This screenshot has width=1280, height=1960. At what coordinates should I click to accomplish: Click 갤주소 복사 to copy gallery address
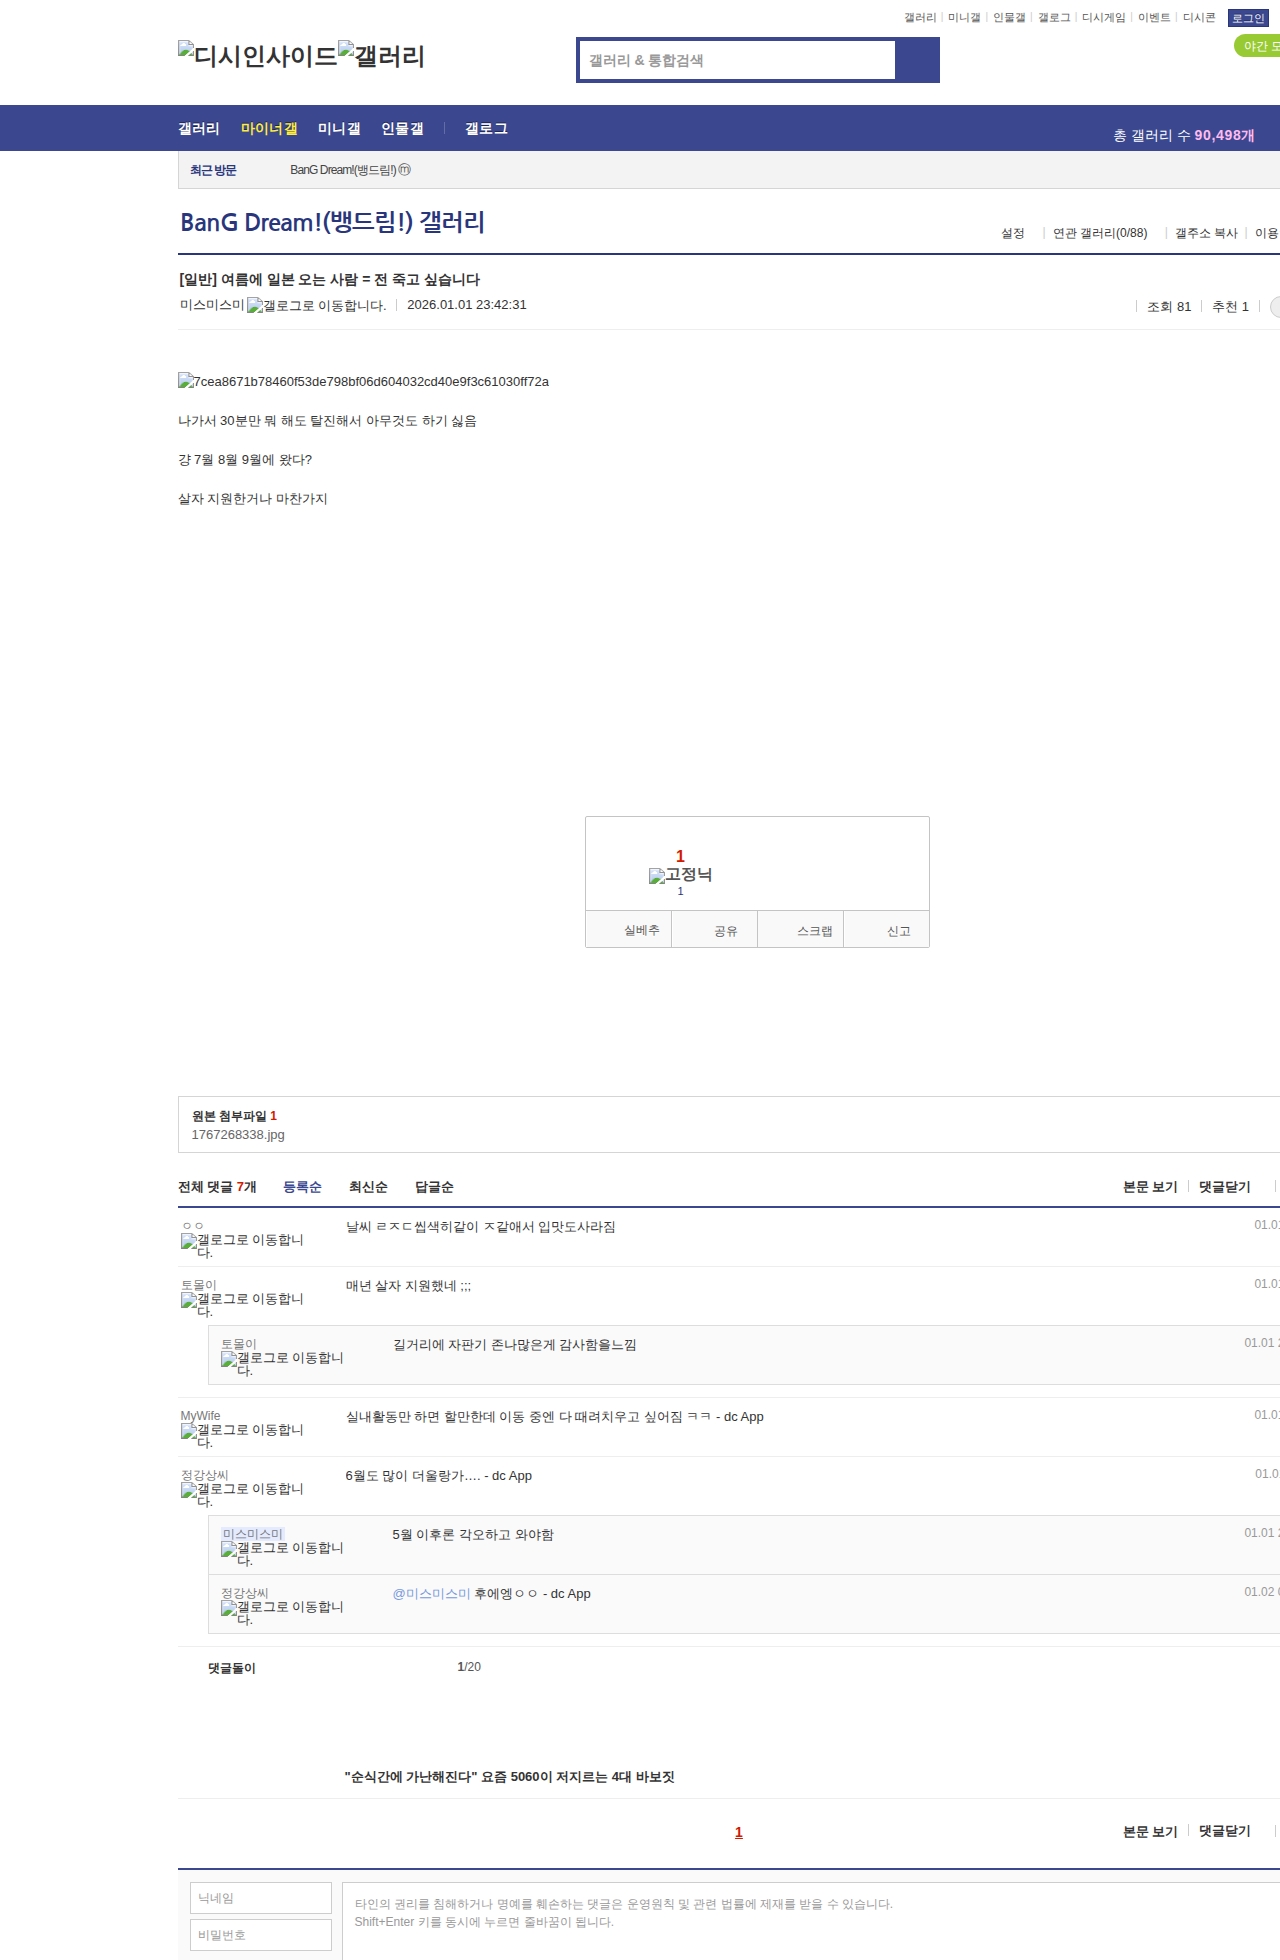point(1206,233)
